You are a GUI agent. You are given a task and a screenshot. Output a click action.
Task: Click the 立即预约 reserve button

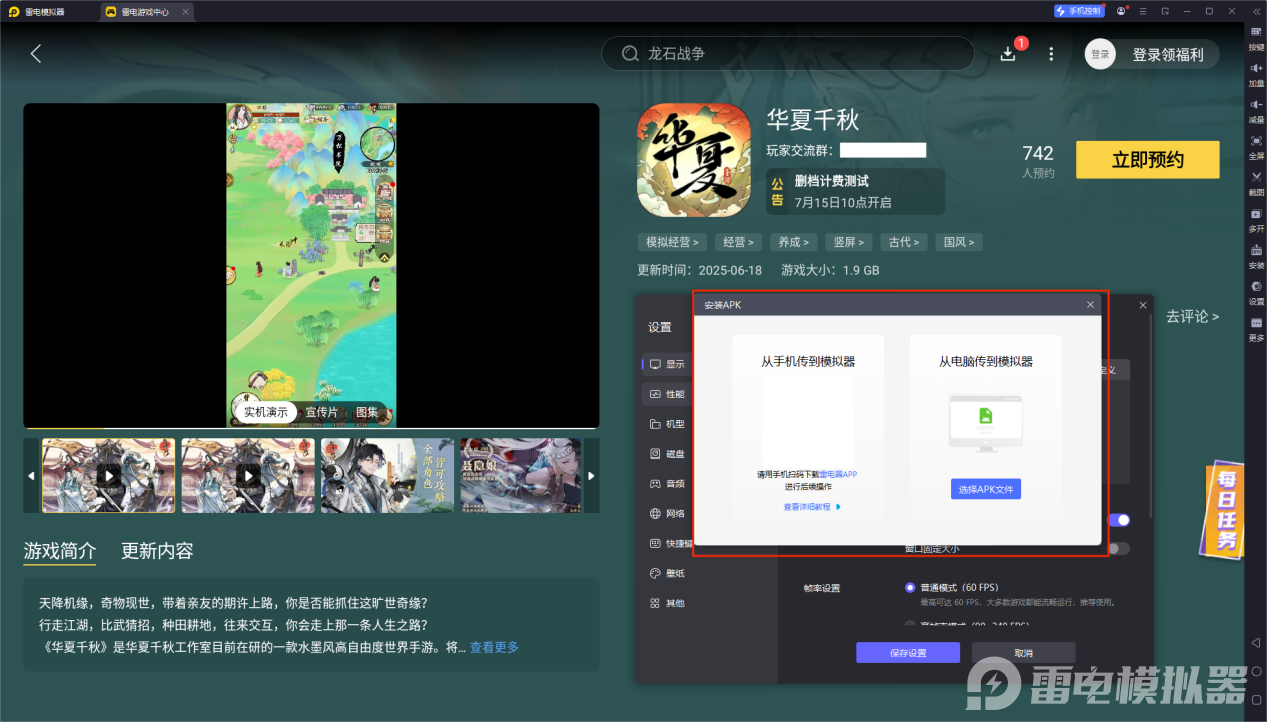(x=1147, y=160)
